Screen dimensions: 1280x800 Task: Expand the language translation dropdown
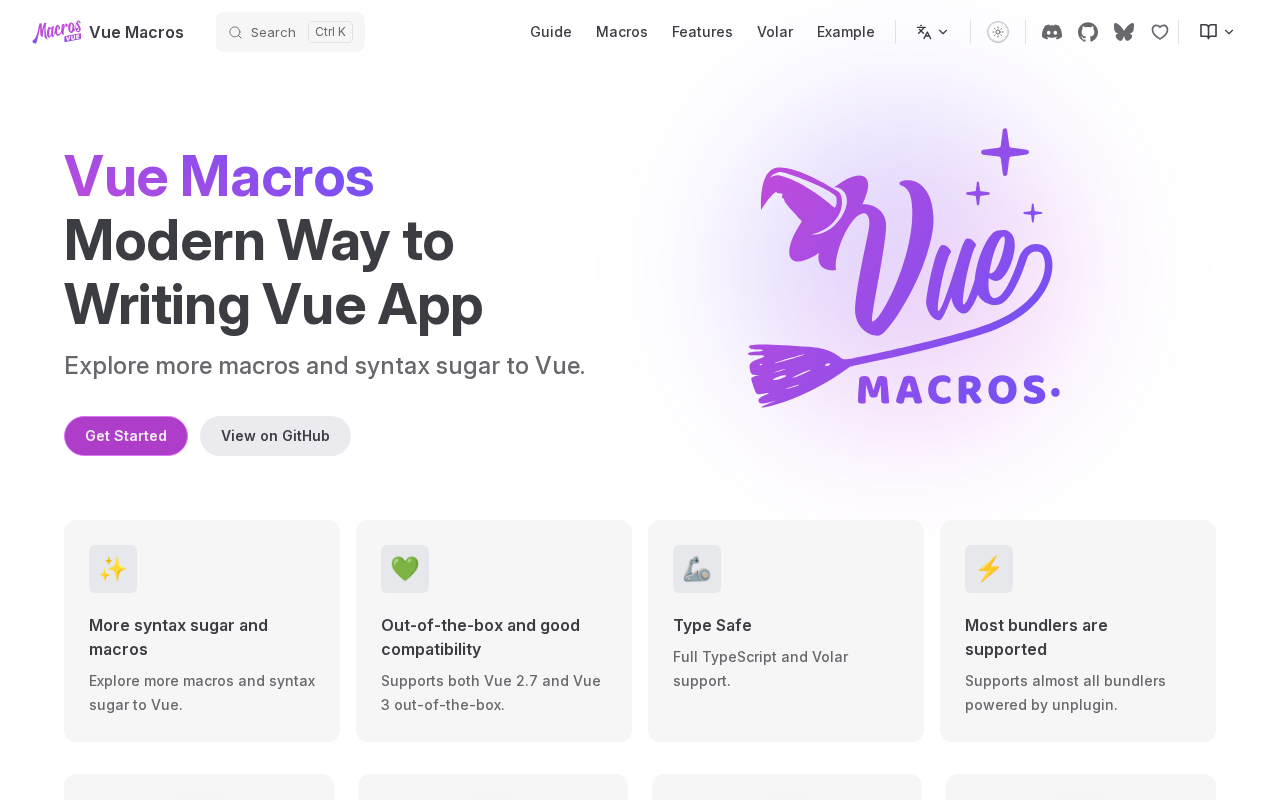(x=932, y=32)
